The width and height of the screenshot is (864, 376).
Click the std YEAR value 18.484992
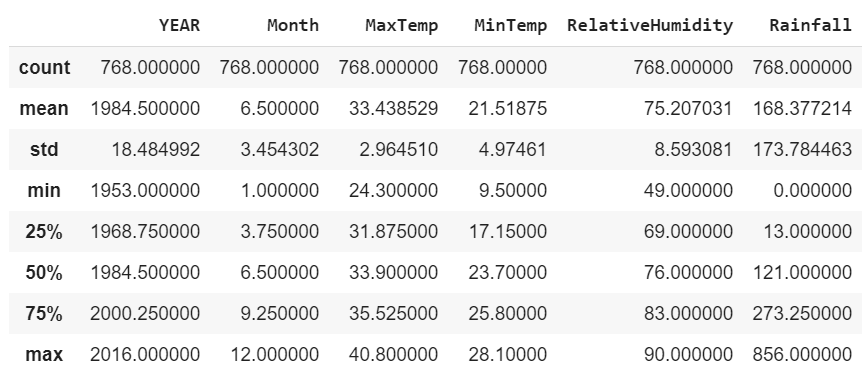pyautogui.click(x=155, y=149)
